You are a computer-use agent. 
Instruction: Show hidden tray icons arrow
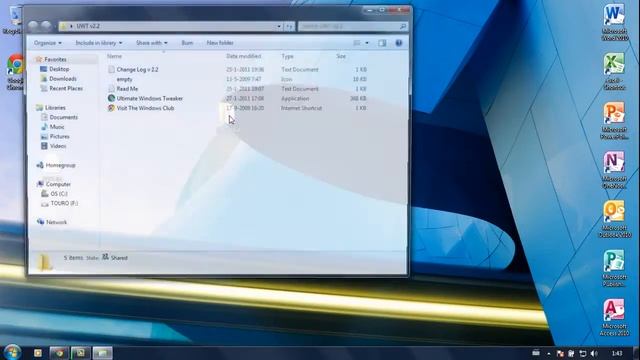(x=549, y=353)
